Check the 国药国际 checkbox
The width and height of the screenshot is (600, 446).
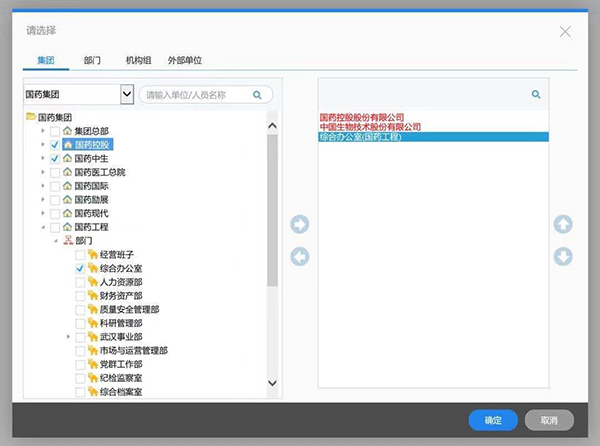tap(55, 186)
